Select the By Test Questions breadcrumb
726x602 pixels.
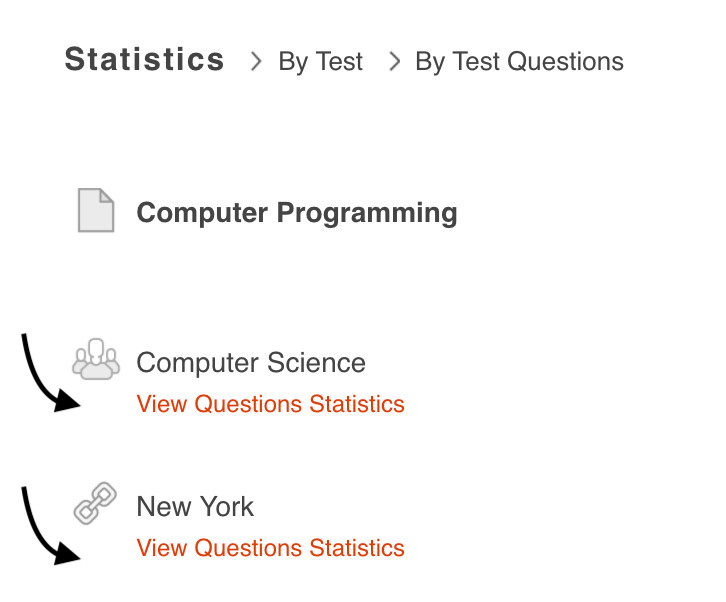[519, 62]
